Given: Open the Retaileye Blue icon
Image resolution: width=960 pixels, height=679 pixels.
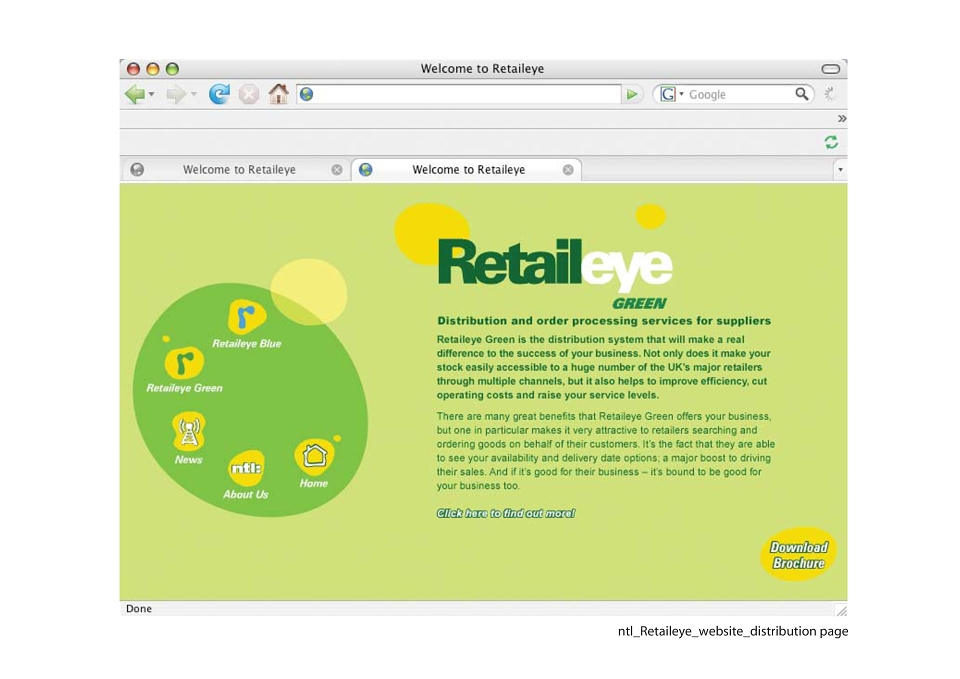Looking at the screenshot, I should [x=247, y=317].
